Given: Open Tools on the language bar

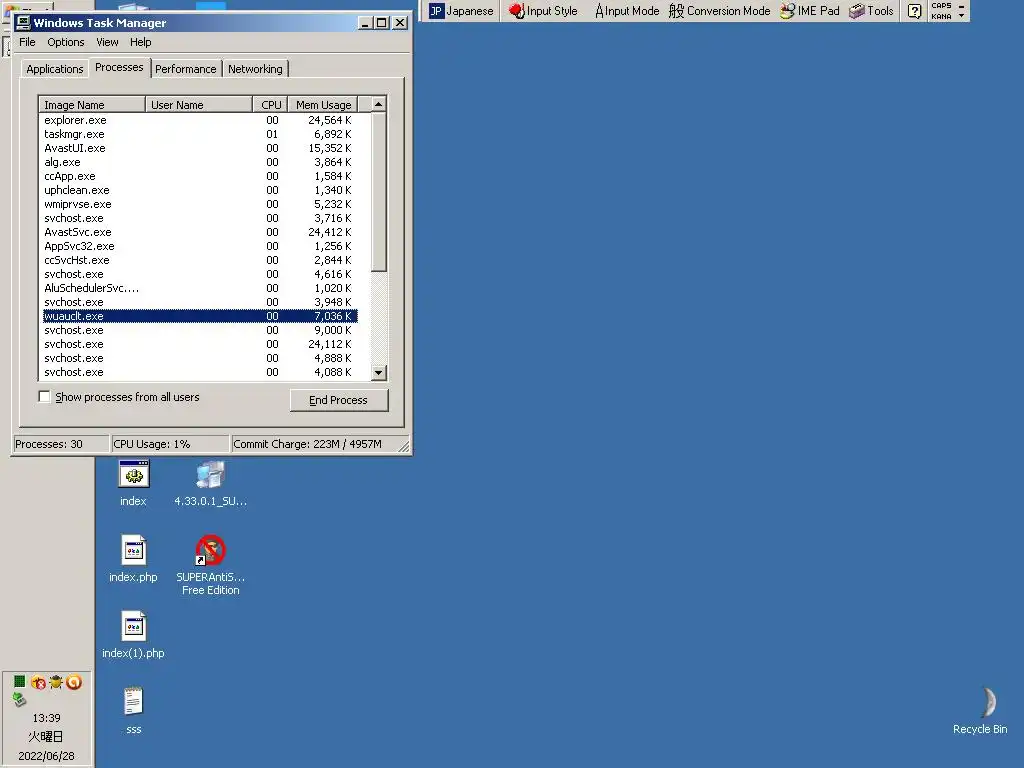Looking at the screenshot, I should pyautogui.click(x=871, y=11).
